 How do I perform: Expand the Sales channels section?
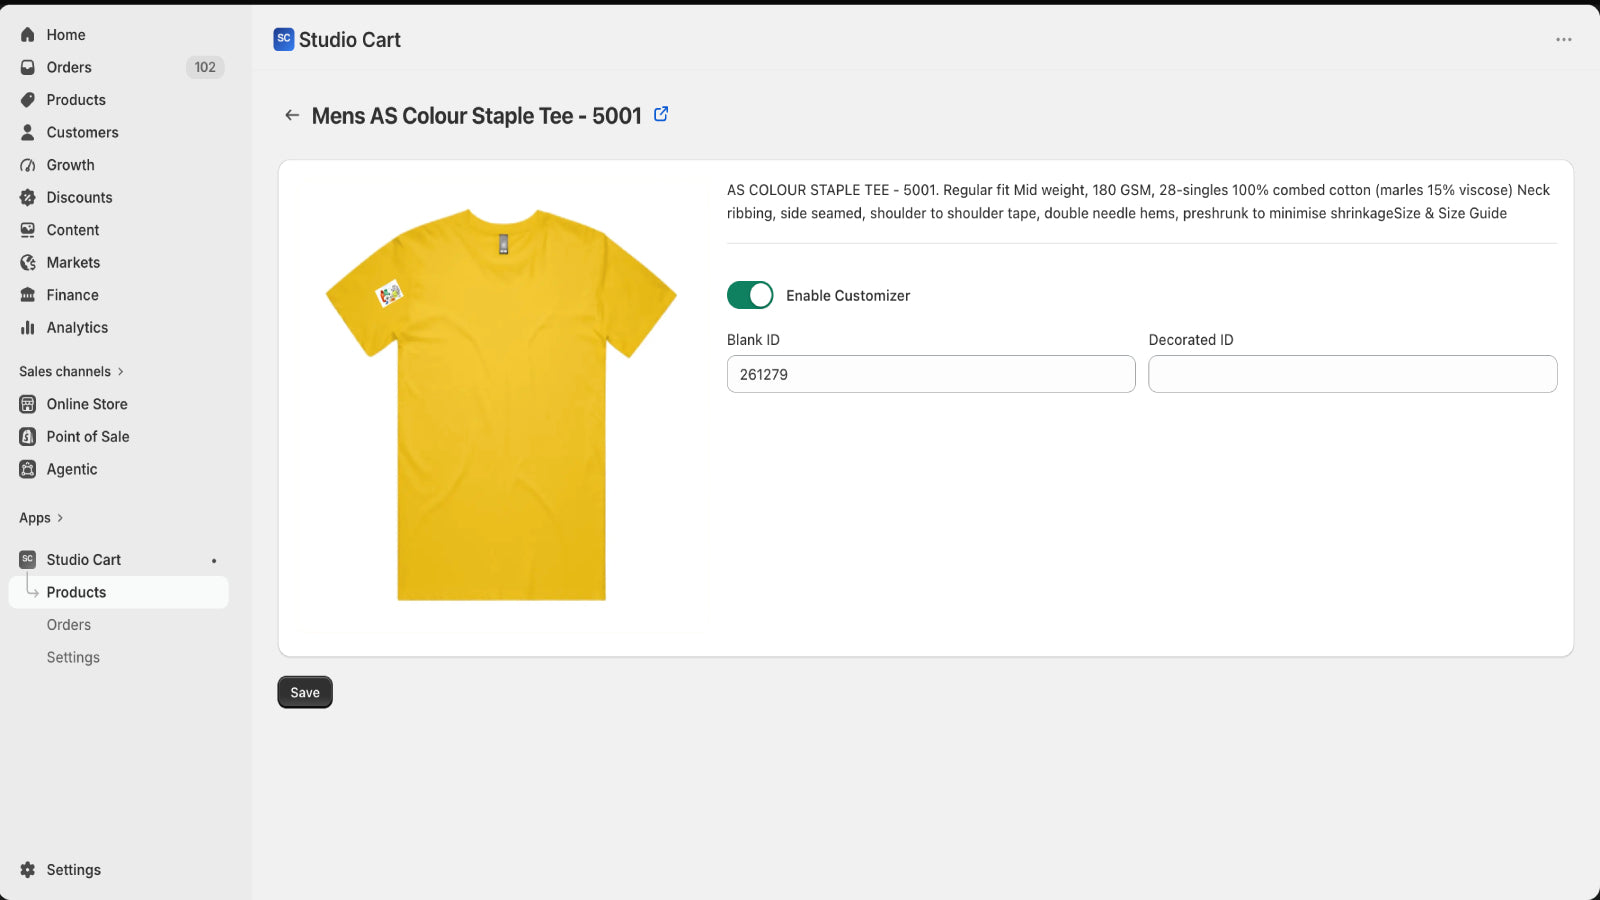click(71, 371)
